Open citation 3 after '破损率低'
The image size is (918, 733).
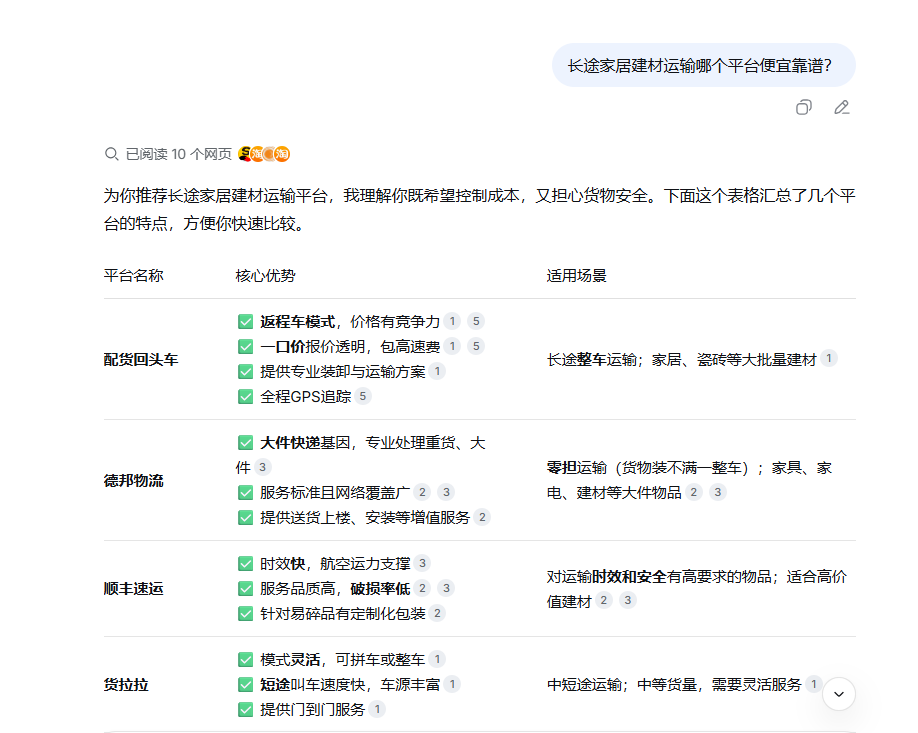point(446,588)
